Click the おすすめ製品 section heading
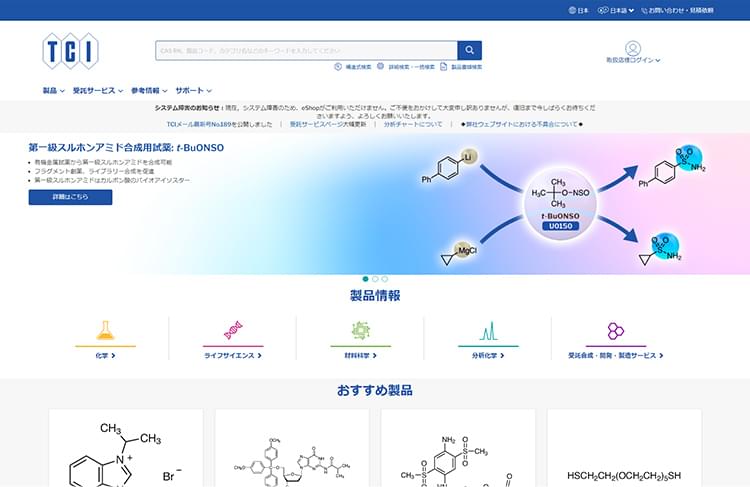This screenshot has height=487, width=750. point(375,390)
